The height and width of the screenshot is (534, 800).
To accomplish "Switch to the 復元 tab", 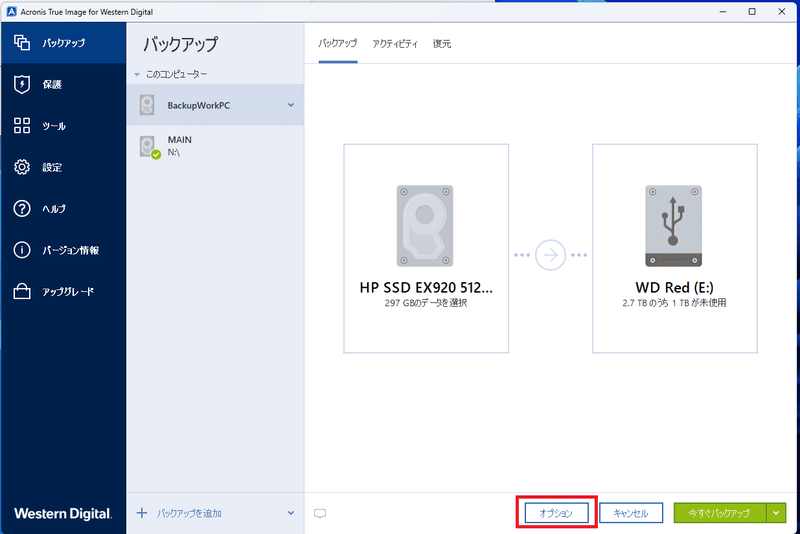I will click(x=442, y=44).
